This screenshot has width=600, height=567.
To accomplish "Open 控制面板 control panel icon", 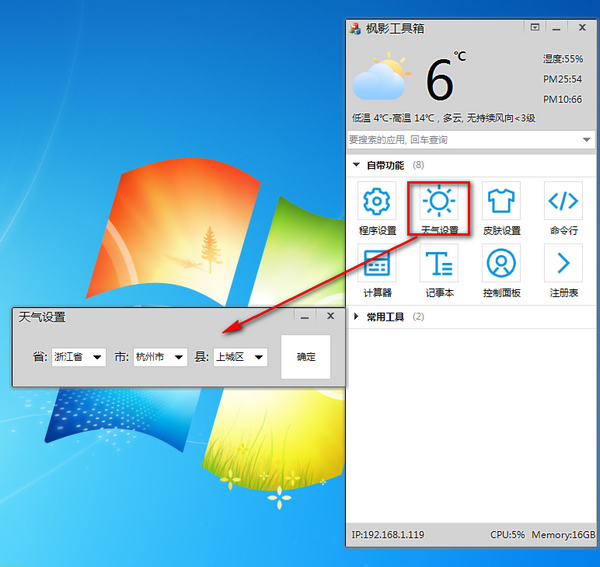I will tap(501, 263).
